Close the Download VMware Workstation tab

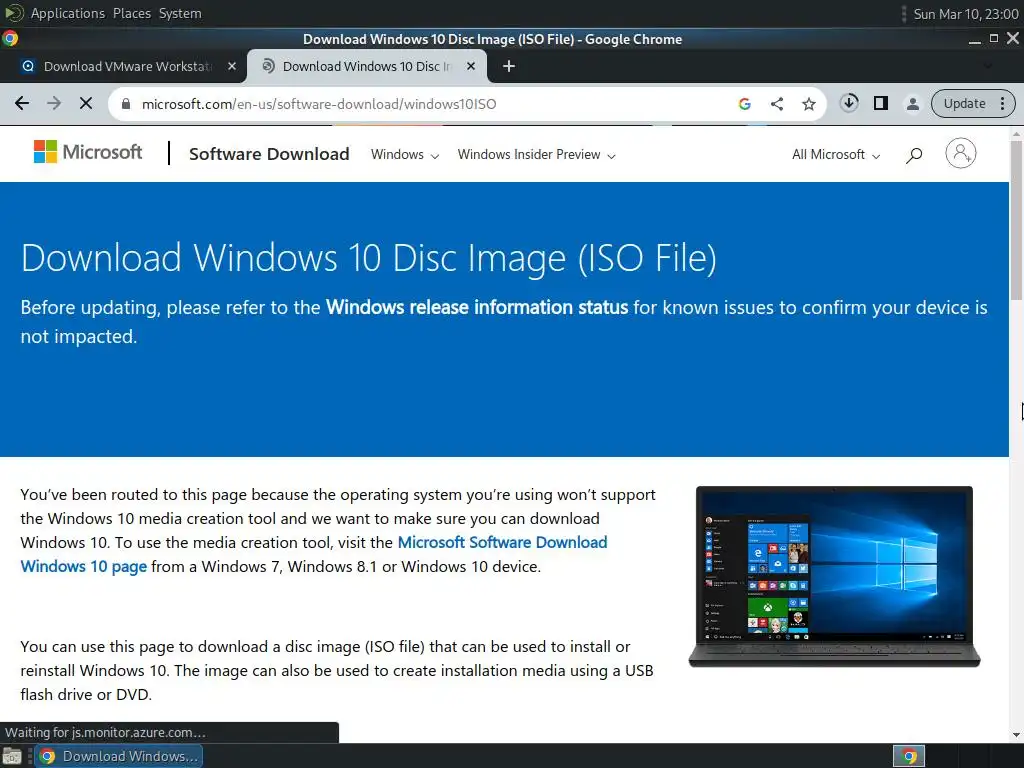pos(231,66)
